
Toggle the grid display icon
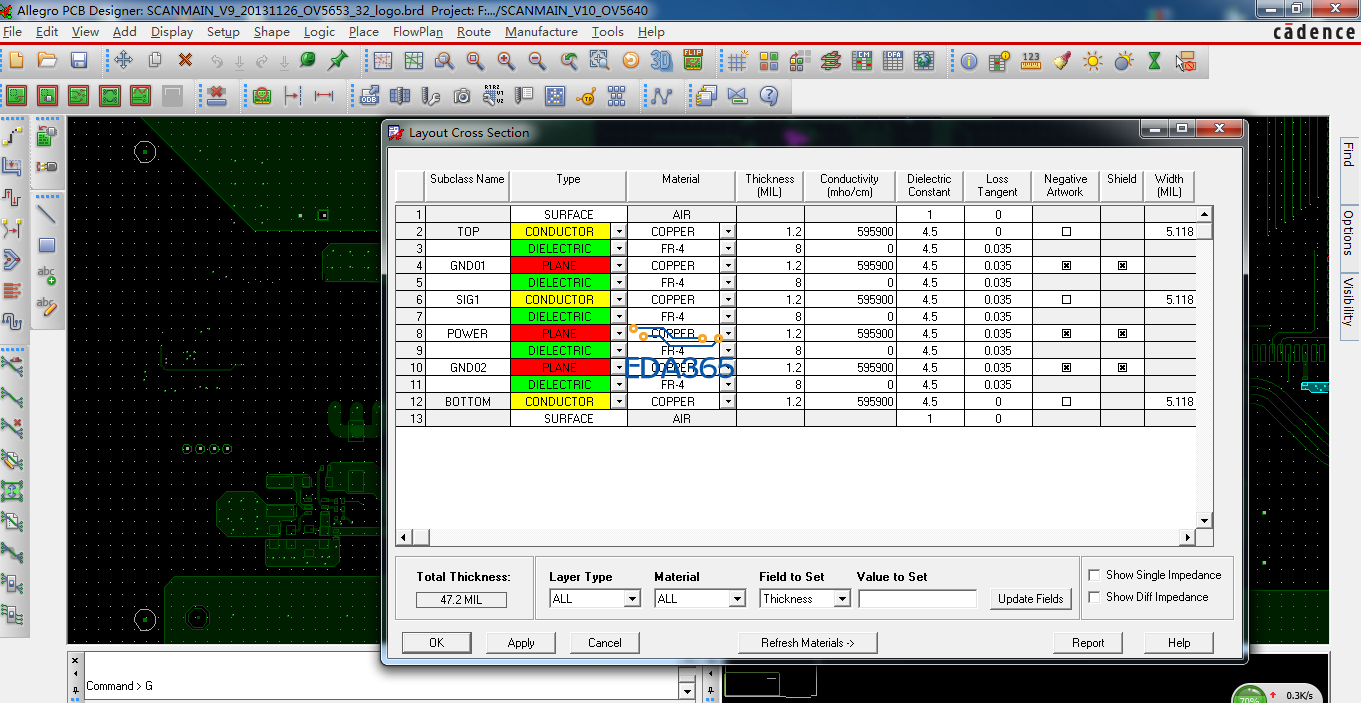737,61
